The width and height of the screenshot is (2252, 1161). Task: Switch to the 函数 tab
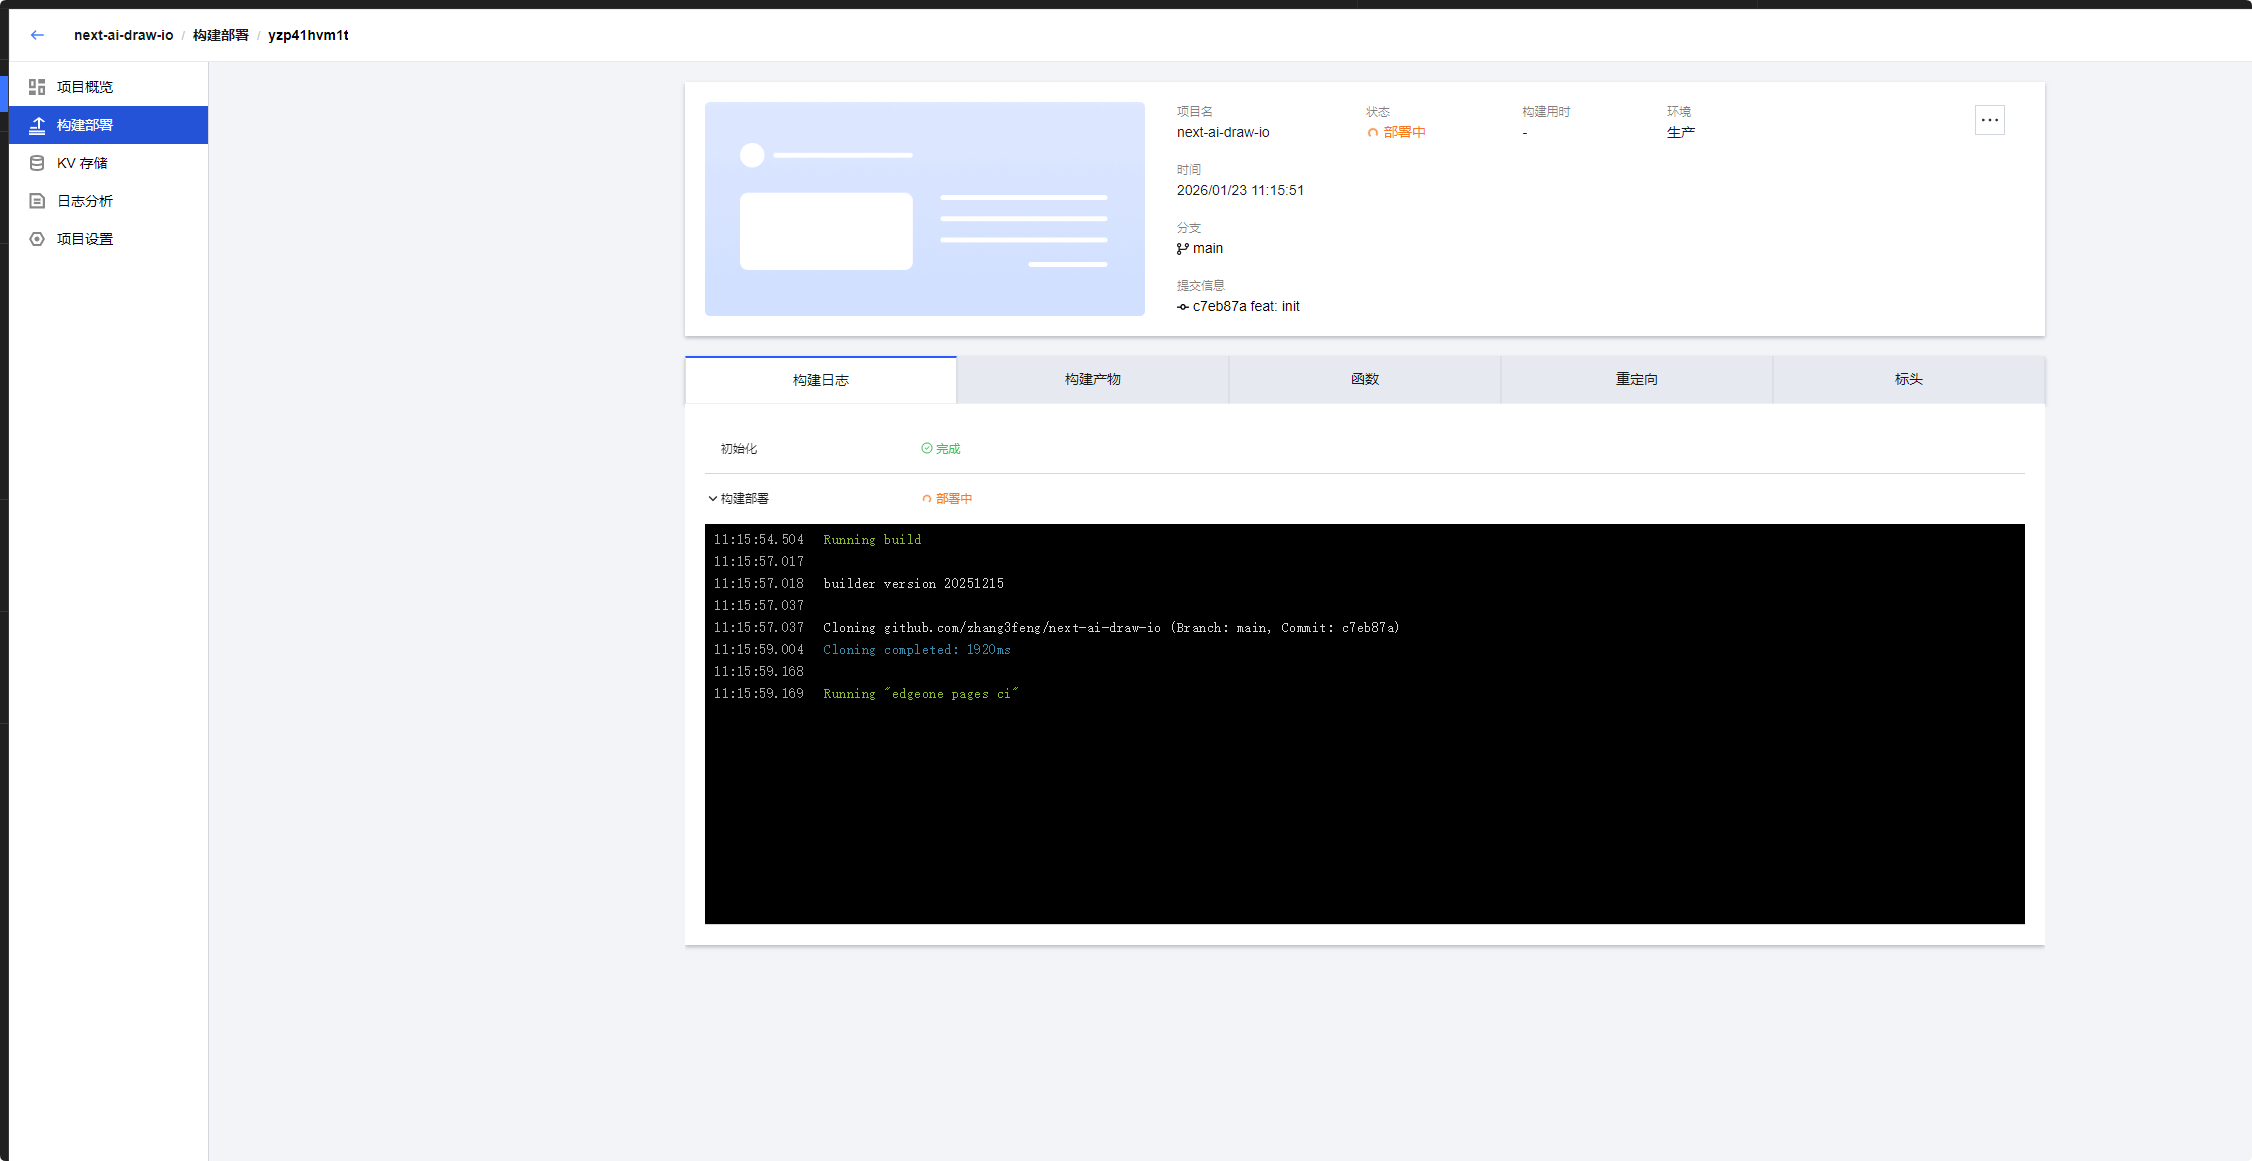pyautogui.click(x=1364, y=380)
